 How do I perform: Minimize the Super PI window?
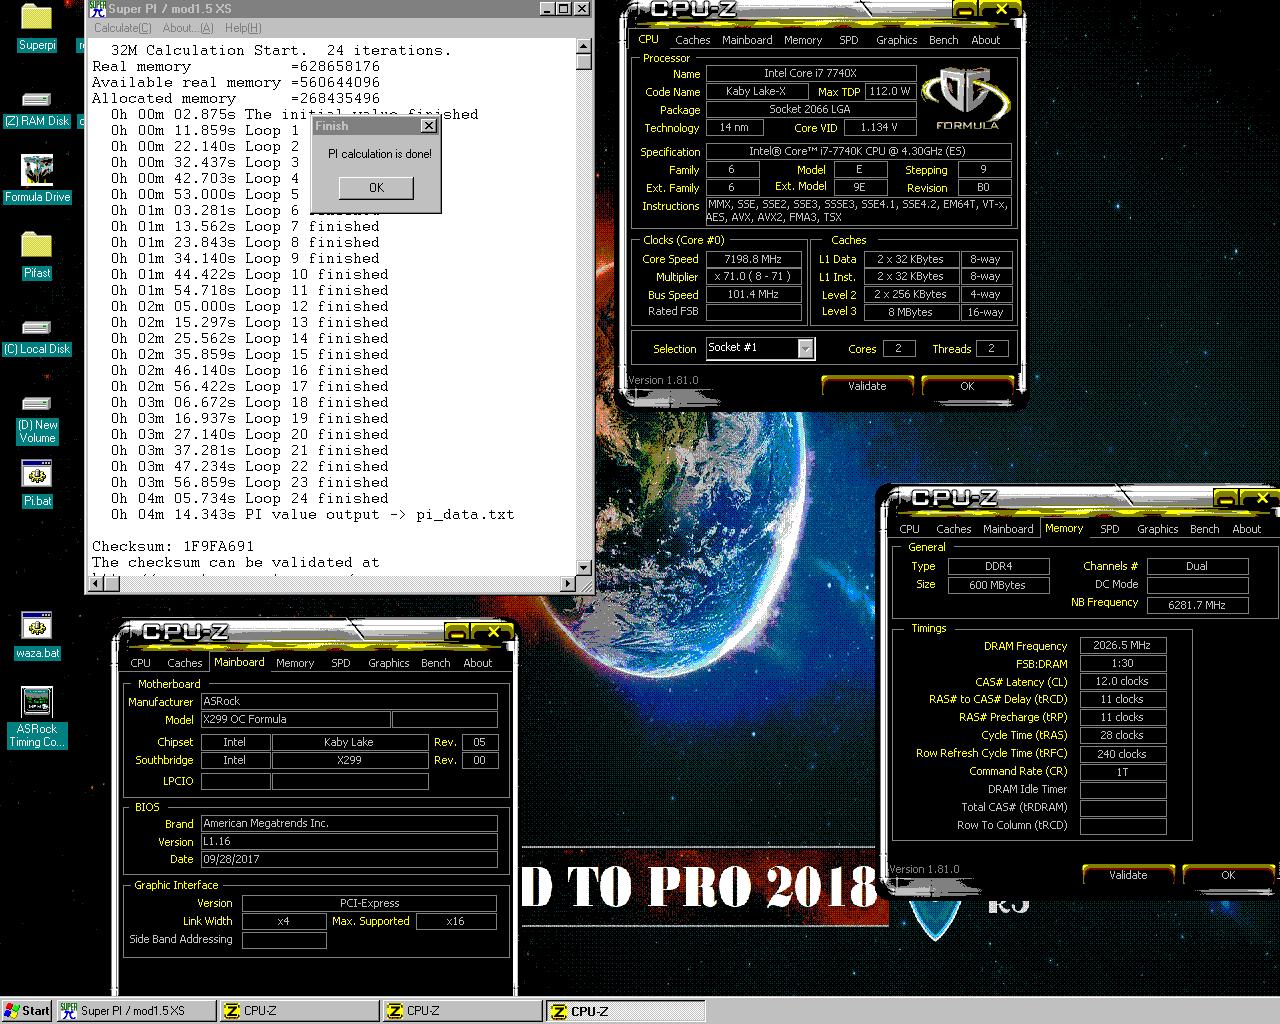click(x=547, y=9)
